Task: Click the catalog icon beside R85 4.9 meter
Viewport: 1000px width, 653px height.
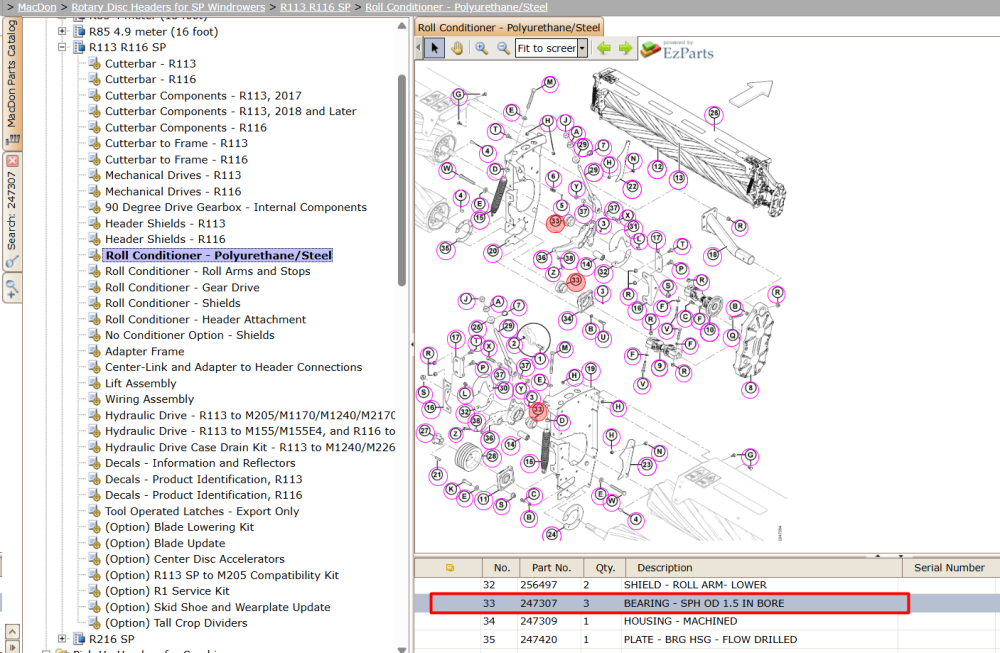Action: (79, 31)
